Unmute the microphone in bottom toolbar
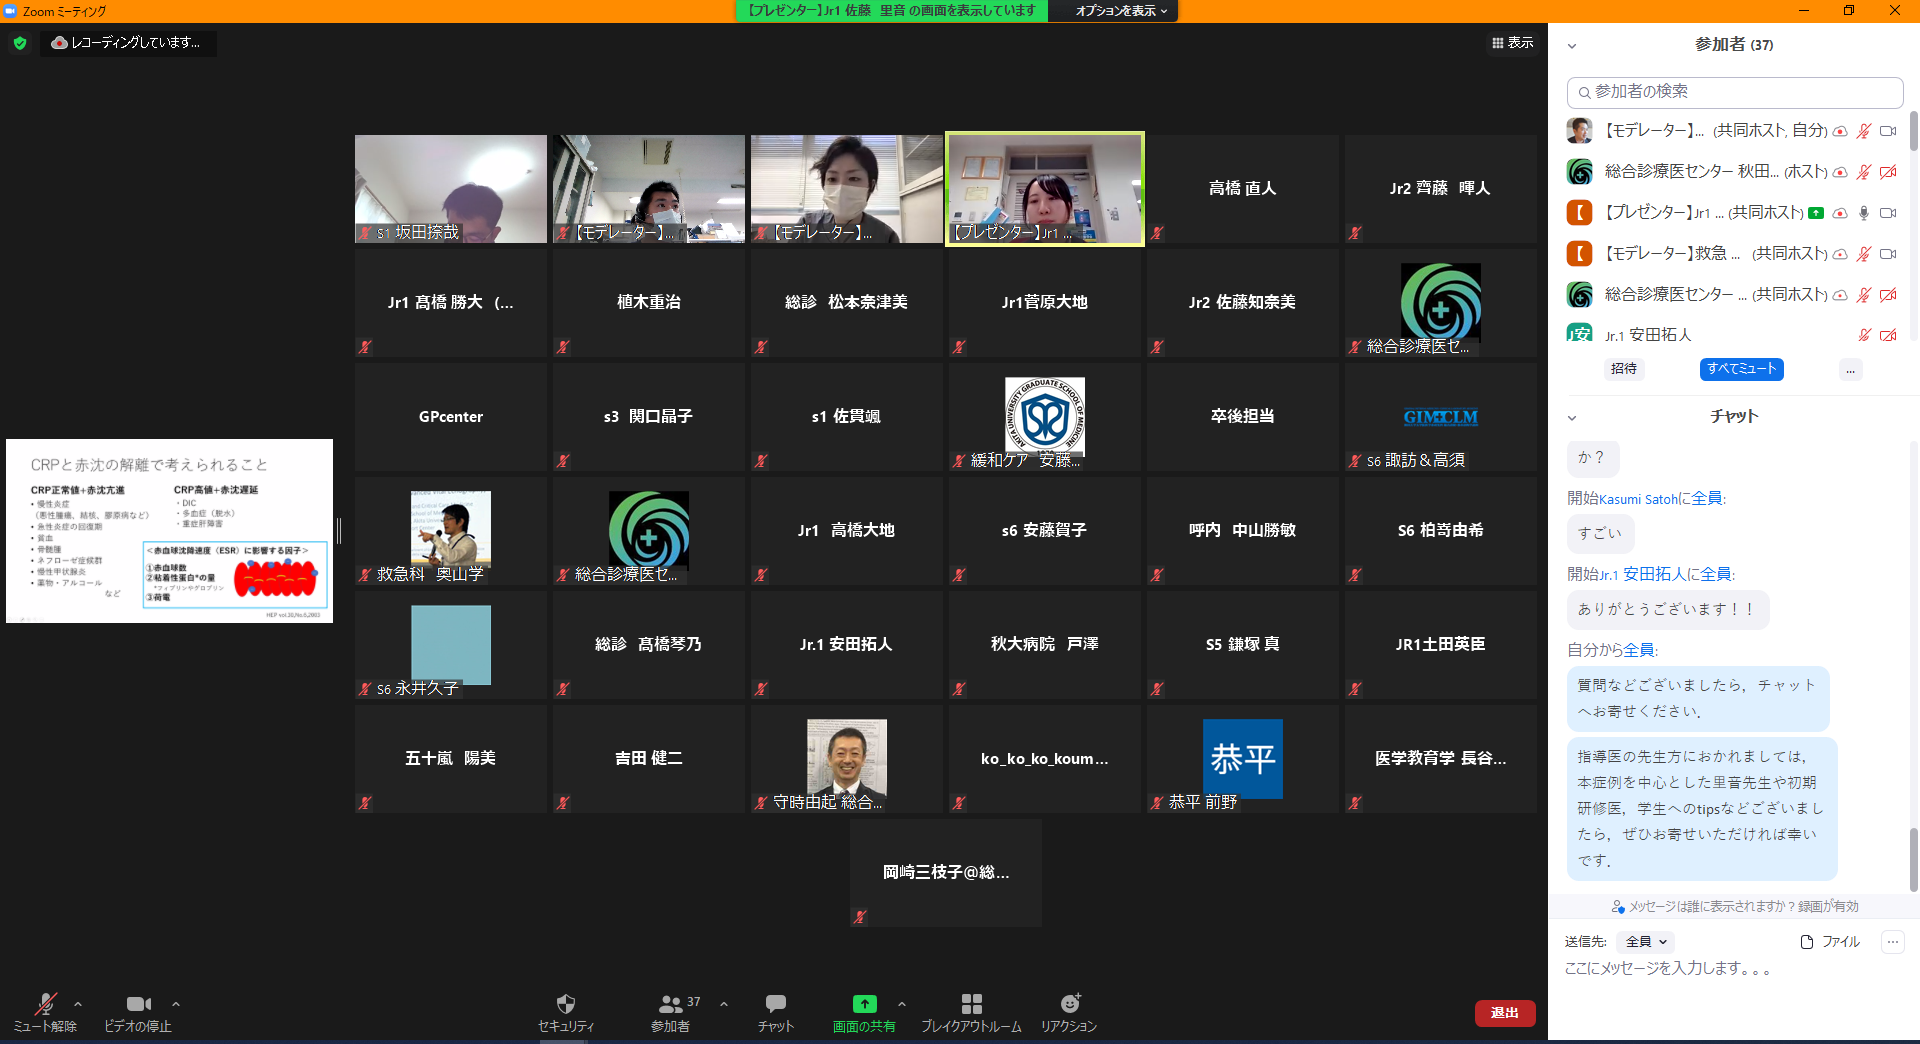 coord(45,1004)
